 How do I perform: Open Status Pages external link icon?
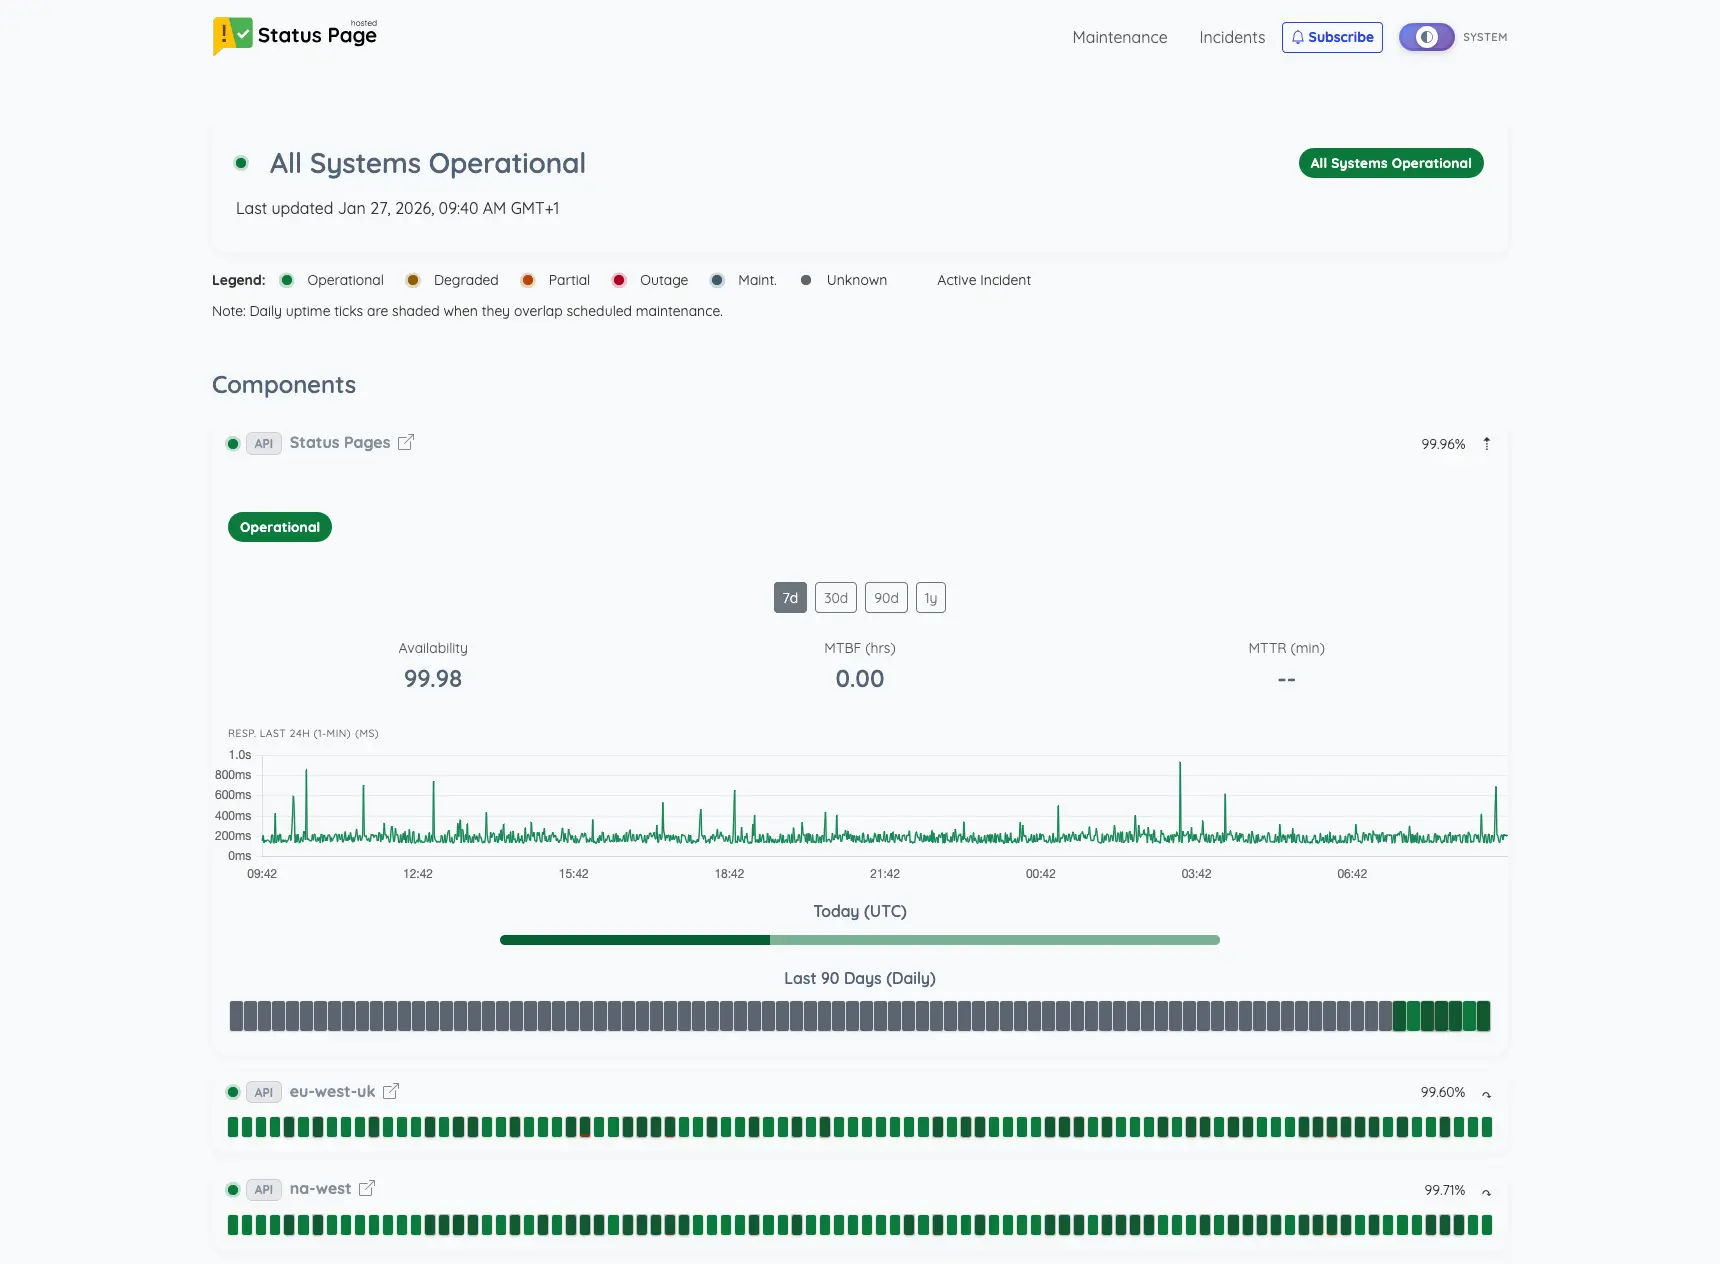406,443
